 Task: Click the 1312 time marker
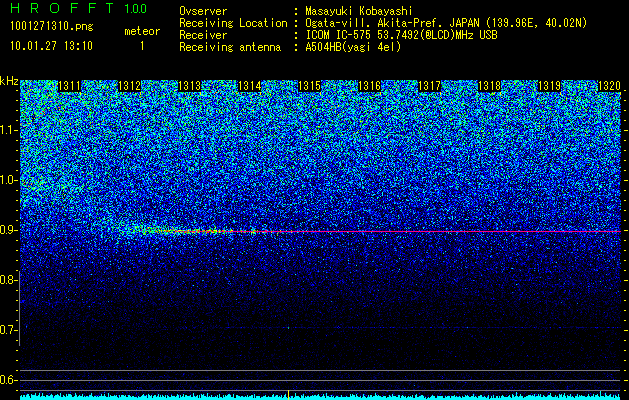click(x=130, y=86)
